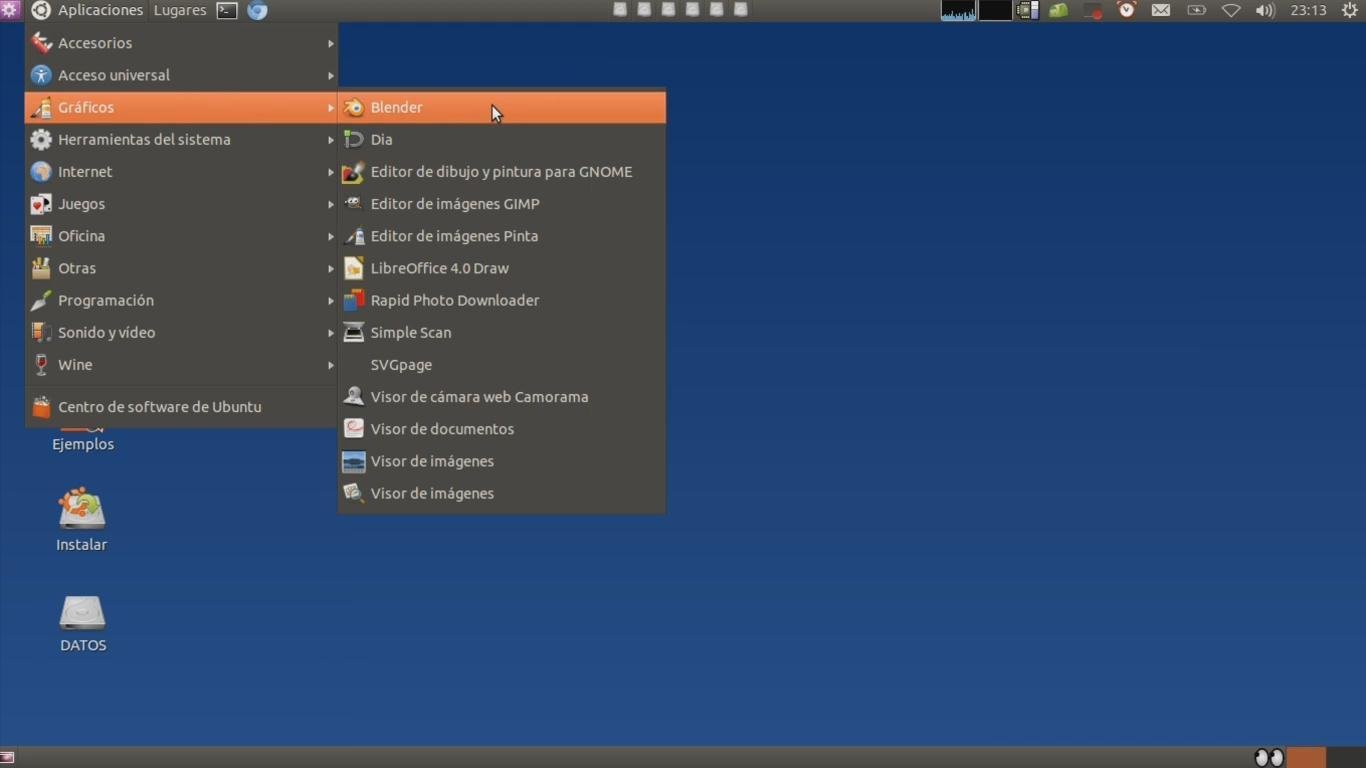Switch to the orange active workspace
Screen dimensions: 1366x768
coord(1306,757)
